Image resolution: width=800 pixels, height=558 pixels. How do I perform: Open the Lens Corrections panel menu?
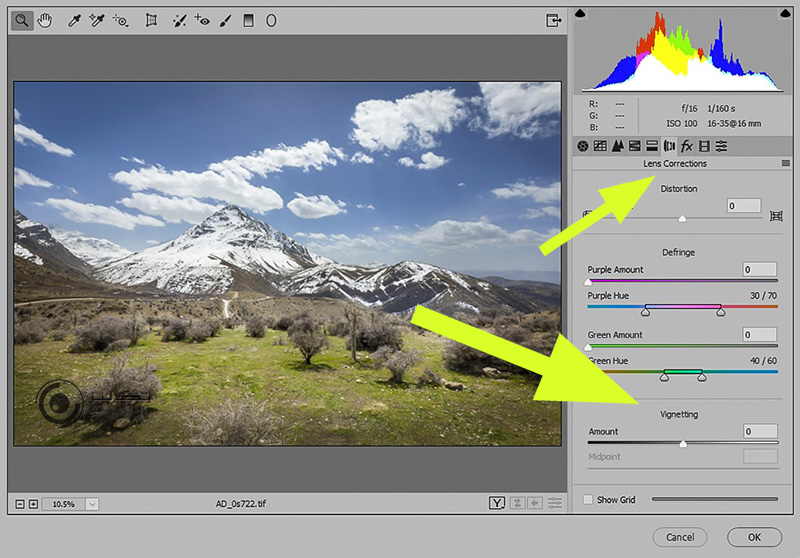786,163
